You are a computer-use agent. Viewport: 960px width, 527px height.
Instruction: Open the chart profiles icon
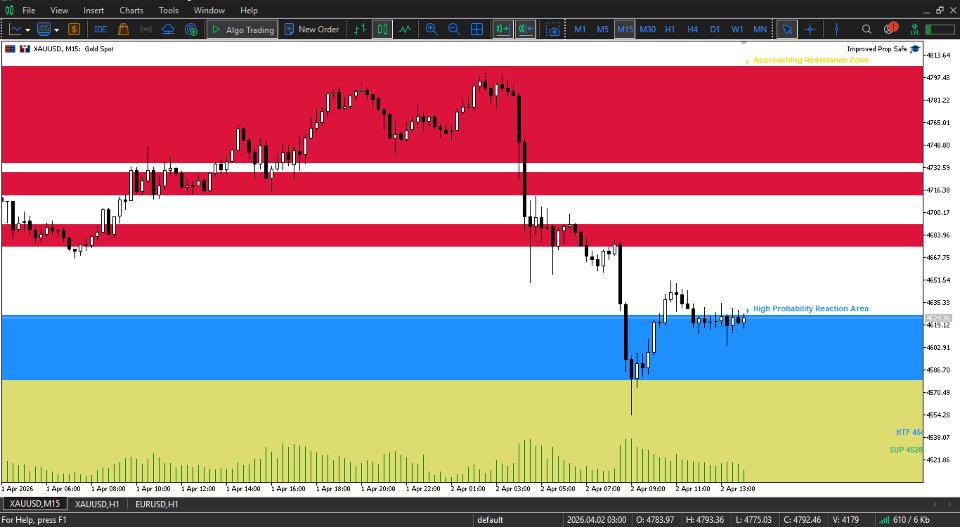click(43, 29)
